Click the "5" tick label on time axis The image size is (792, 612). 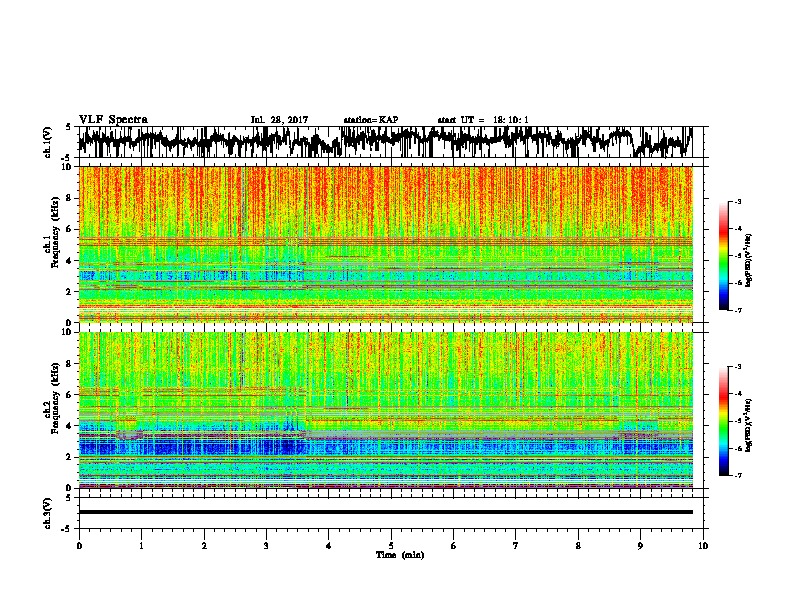coord(391,545)
